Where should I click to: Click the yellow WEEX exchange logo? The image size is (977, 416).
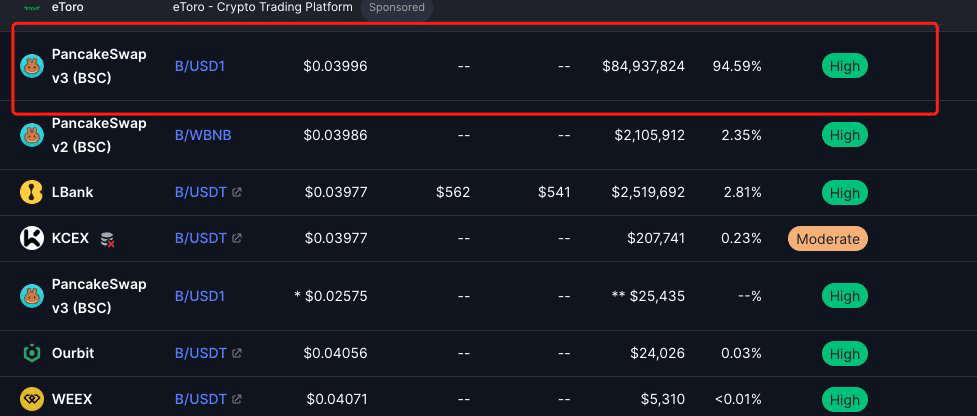coord(32,399)
